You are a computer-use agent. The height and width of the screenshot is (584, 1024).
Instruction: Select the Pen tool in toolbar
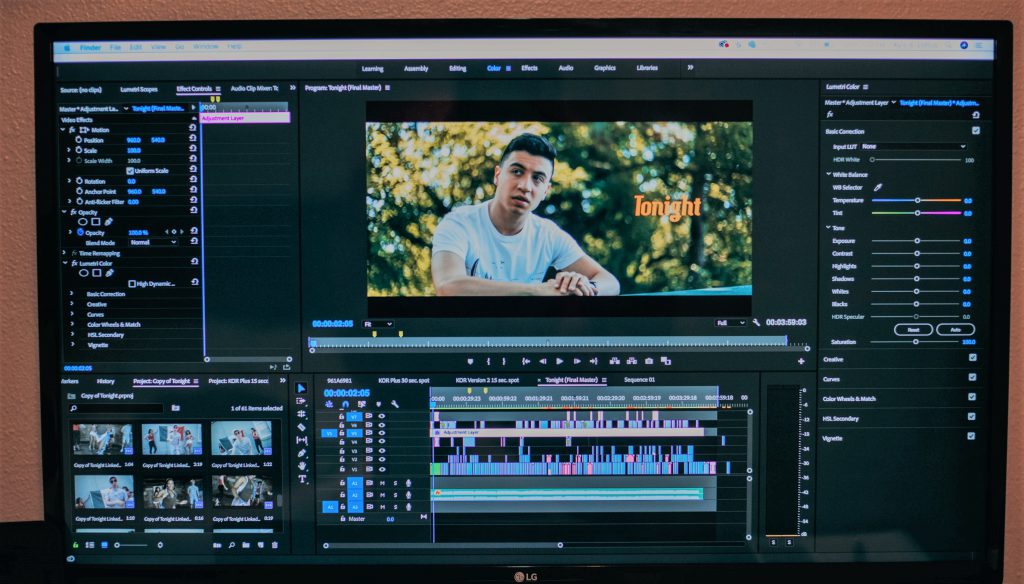click(301, 453)
